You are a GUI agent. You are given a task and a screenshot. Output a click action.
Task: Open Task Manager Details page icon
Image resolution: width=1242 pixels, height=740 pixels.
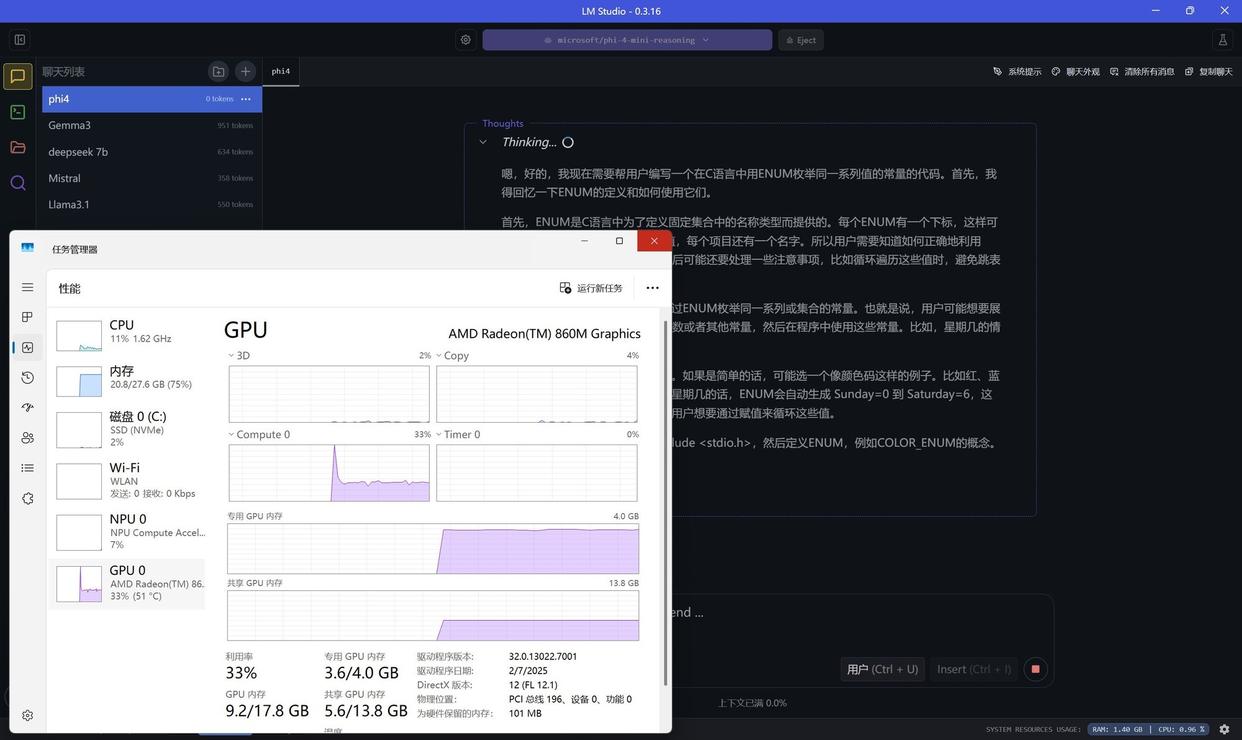pyautogui.click(x=27, y=468)
